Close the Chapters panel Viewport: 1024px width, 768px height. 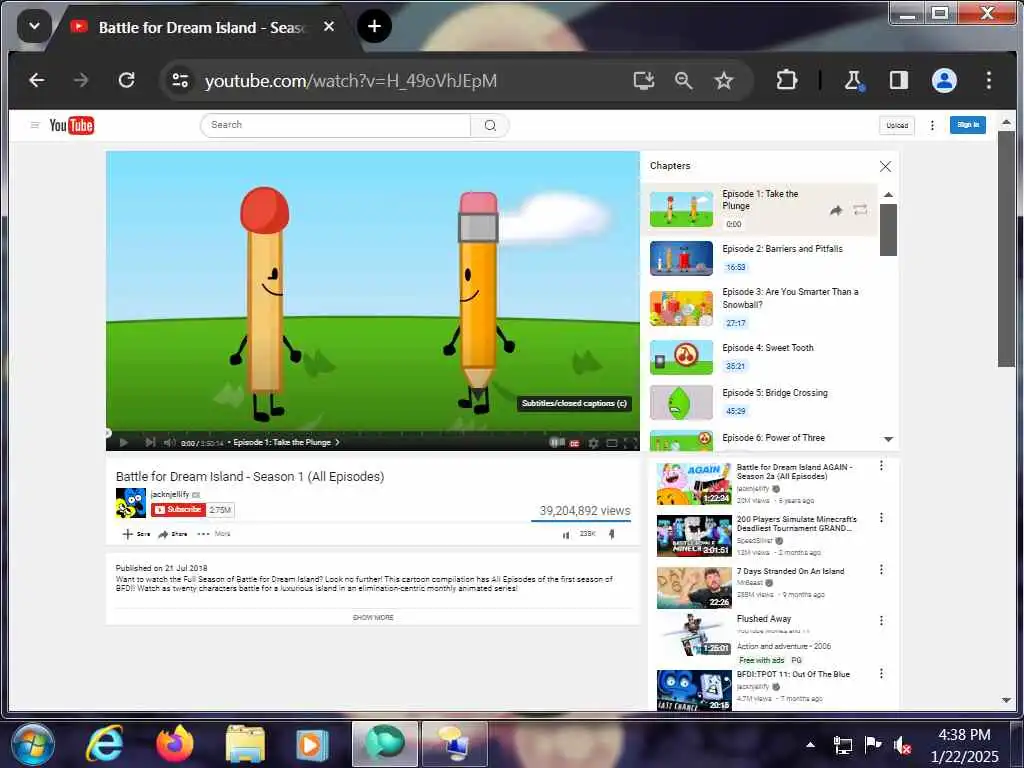point(885,167)
